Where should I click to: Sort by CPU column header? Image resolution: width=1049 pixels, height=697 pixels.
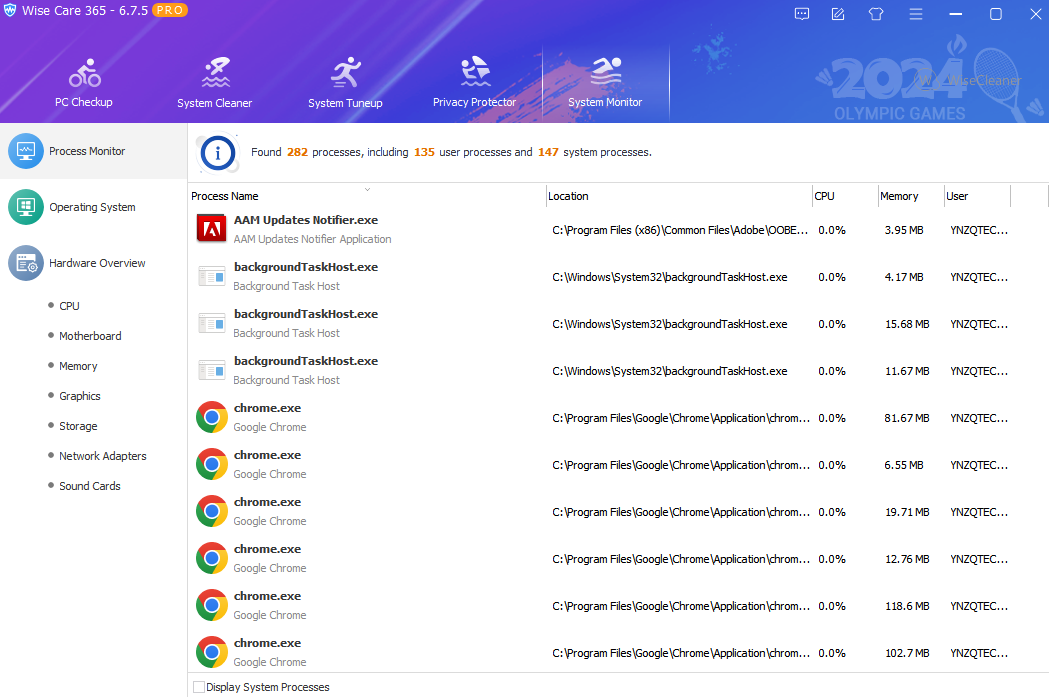click(x=845, y=196)
